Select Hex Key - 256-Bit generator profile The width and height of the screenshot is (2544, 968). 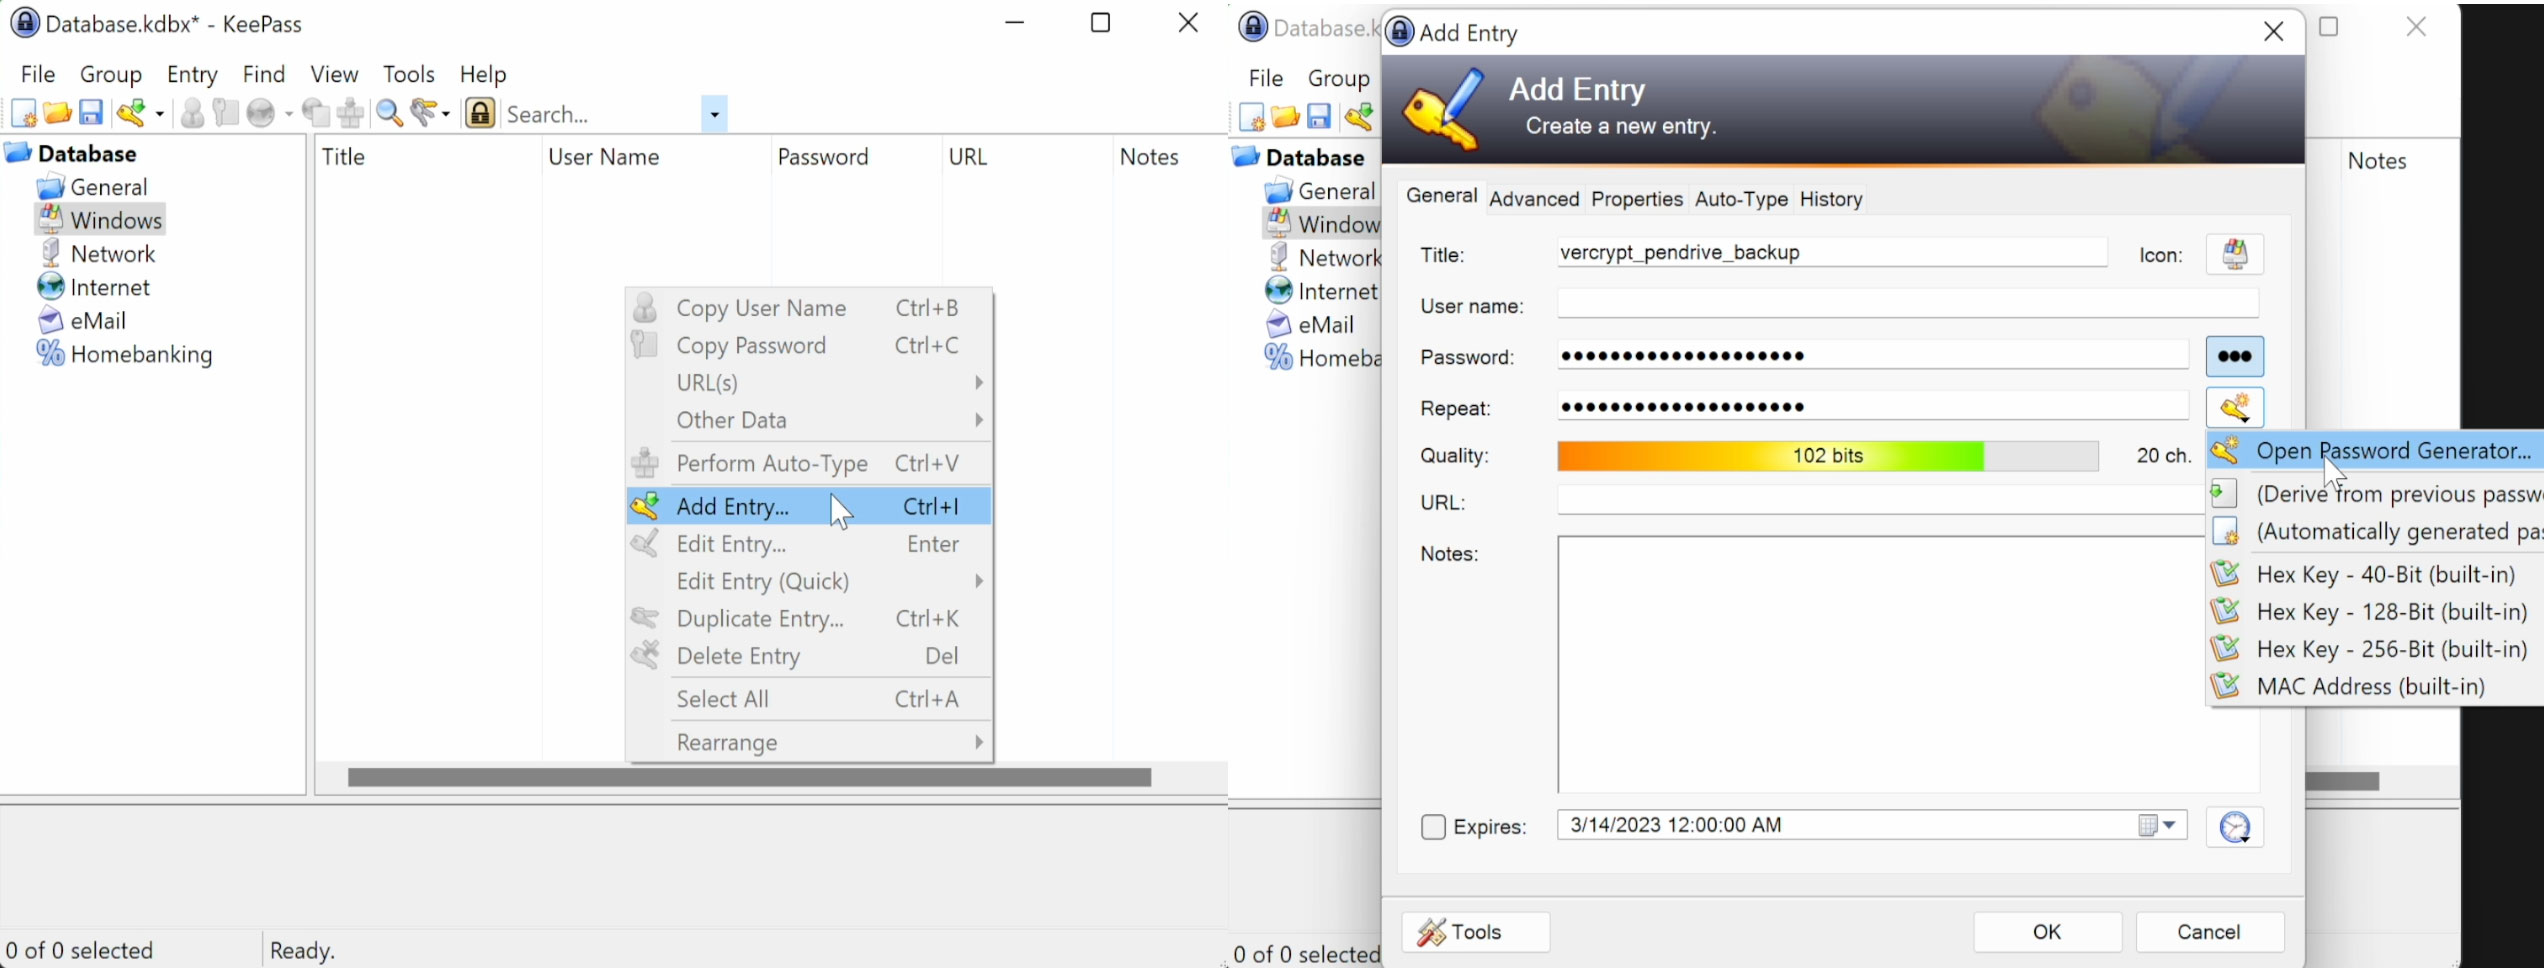click(x=2376, y=649)
